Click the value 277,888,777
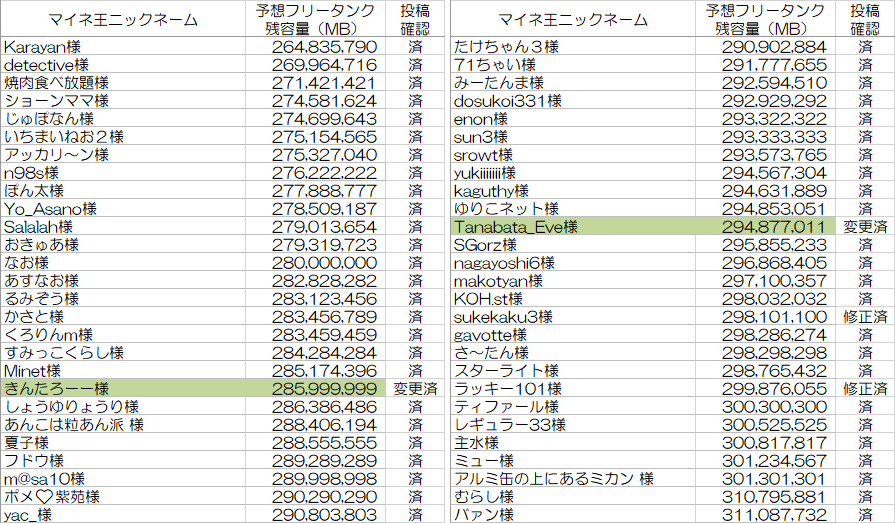 click(324, 191)
